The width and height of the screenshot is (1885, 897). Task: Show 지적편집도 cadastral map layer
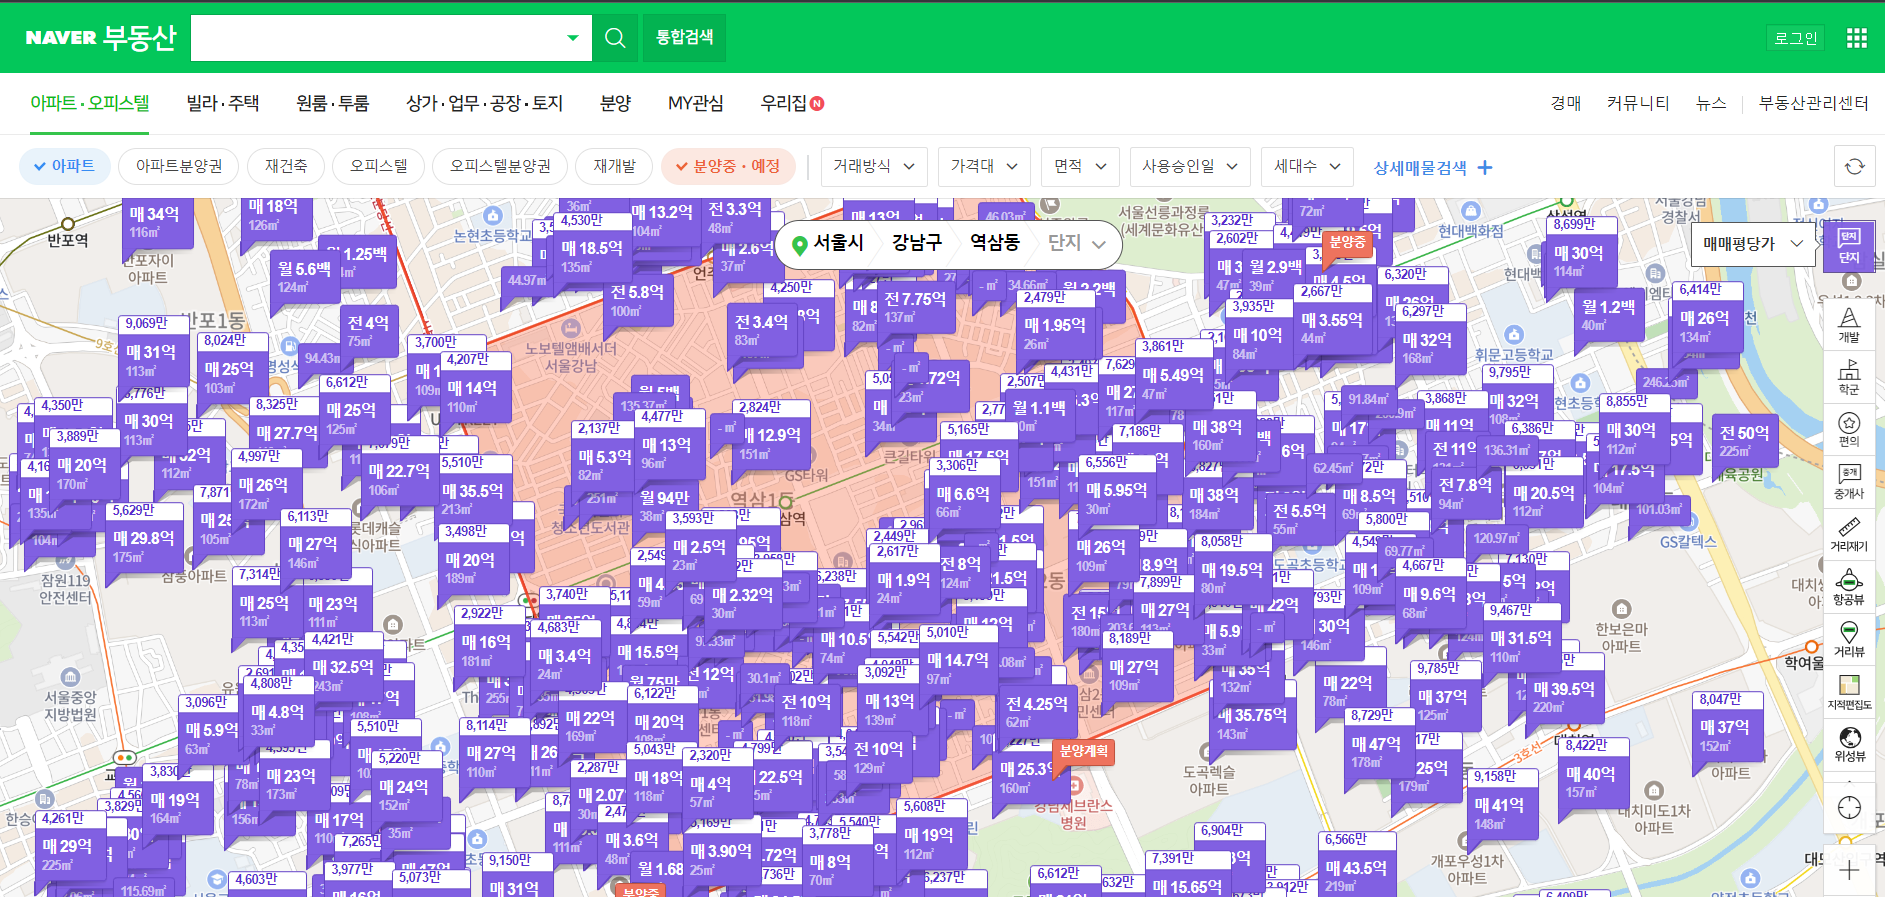pyautogui.click(x=1849, y=692)
